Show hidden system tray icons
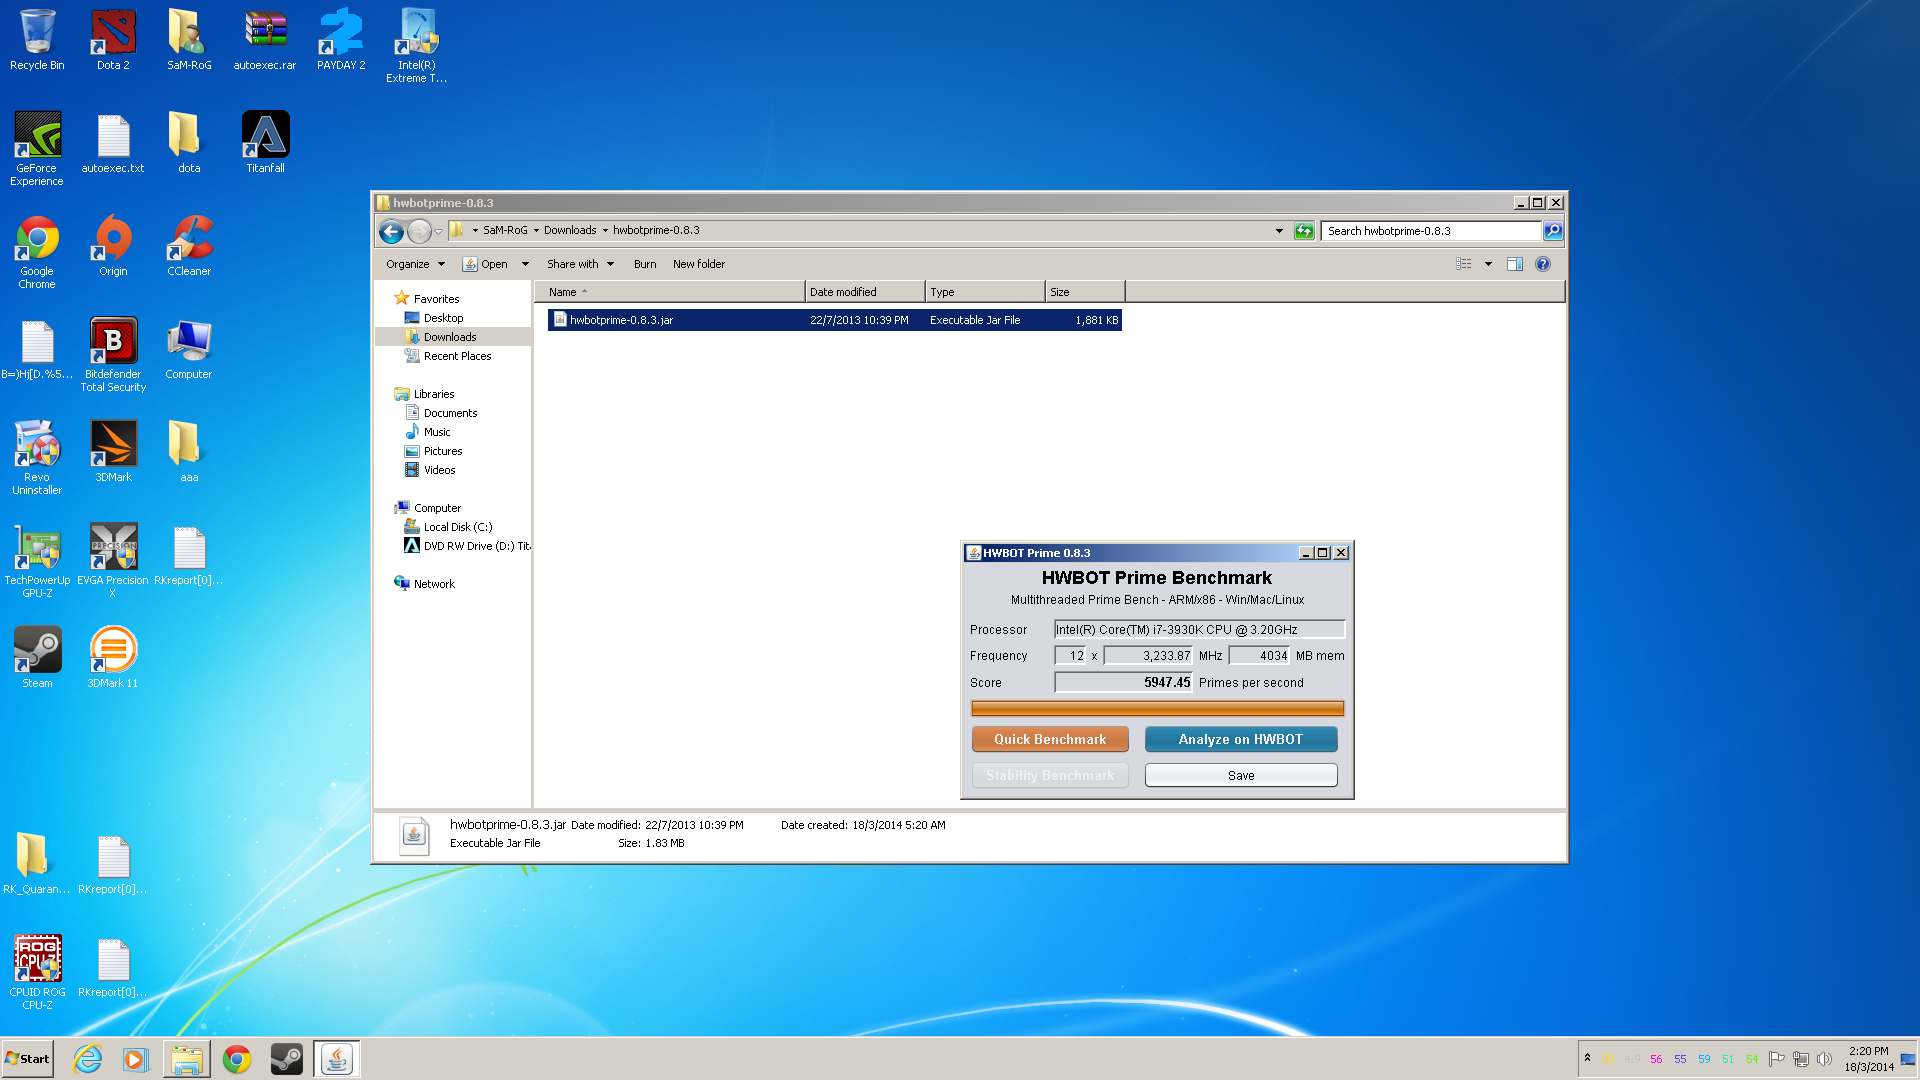1920x1080 pixels. 1587,1058
